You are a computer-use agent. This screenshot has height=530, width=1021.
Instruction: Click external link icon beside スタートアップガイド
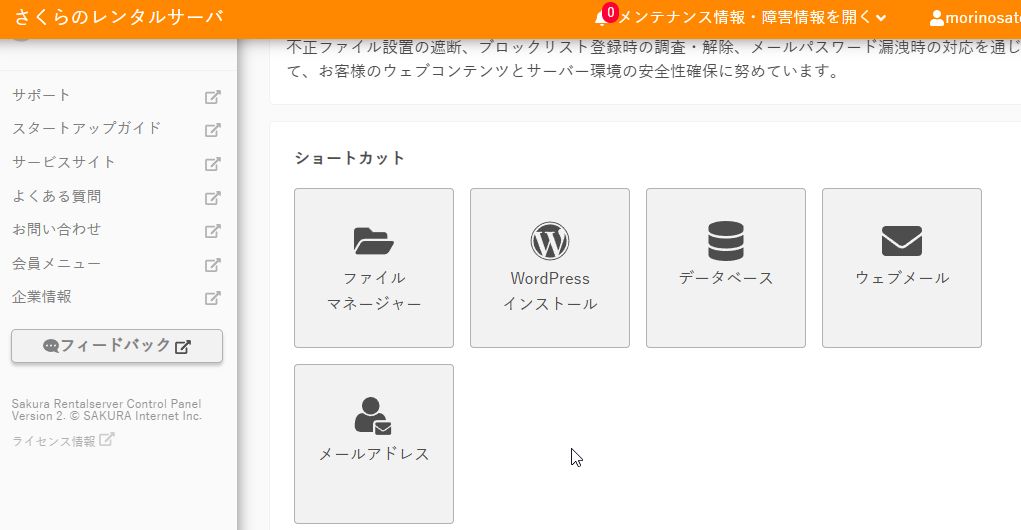click(212, 130)
